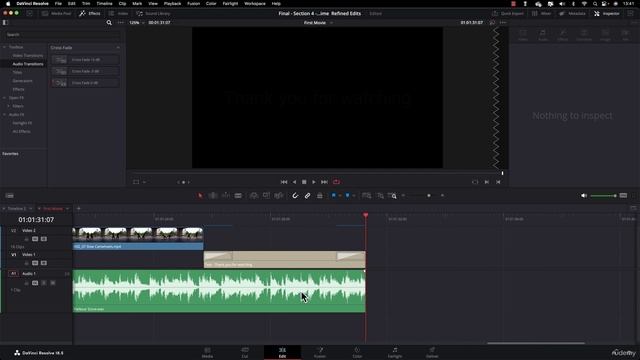Viewport: 640px width, 360px height.
Task: Click the Replace Clip toolbar icon
Action: (279, 196)
